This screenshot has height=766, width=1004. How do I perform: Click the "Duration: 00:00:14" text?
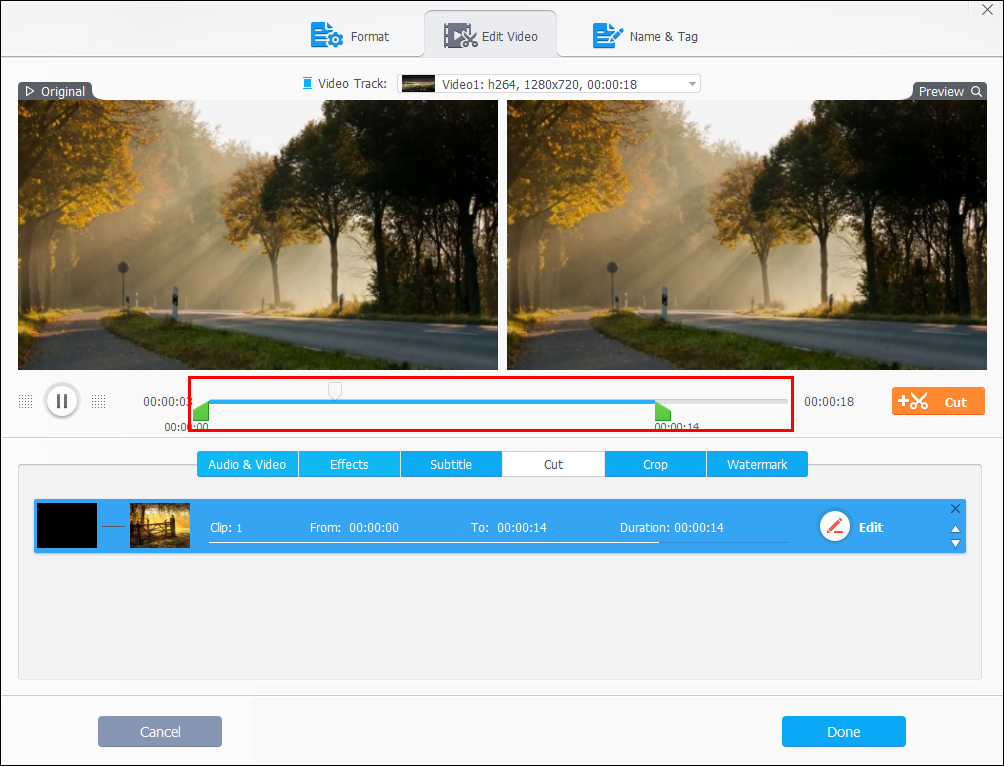point(672,528)
